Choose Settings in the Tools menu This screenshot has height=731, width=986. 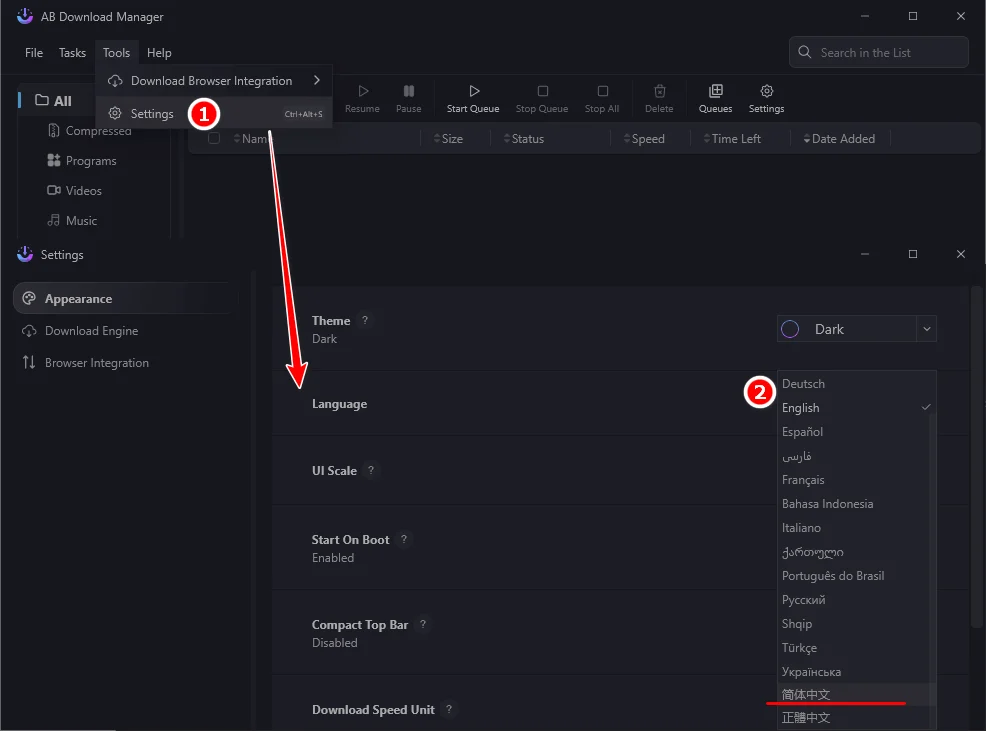coord(214,114)
